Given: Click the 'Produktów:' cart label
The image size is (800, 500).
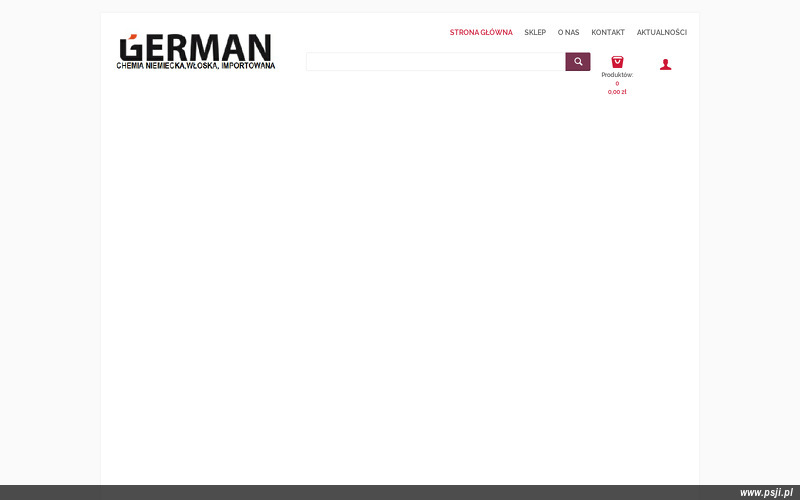Looking at the screenshot, I should (617, 75).
